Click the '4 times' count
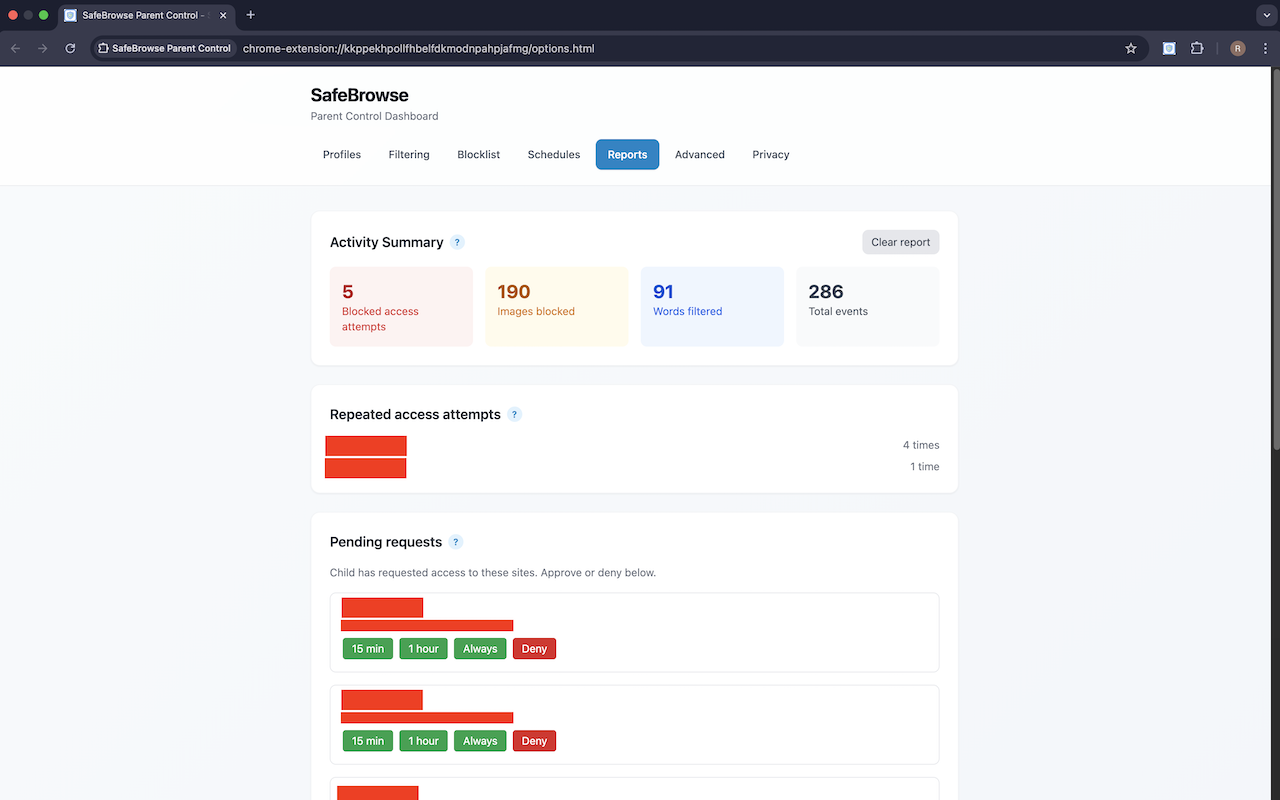The height and width of the screenshot is (800, 1280). point(921,445)
